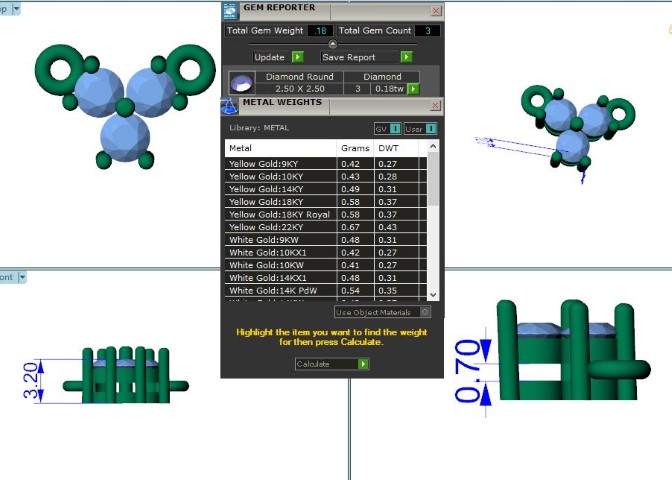Click the green arrow beside 0.18tw
The width and height of the screenshot is (672, 480).
pos(413,89)
